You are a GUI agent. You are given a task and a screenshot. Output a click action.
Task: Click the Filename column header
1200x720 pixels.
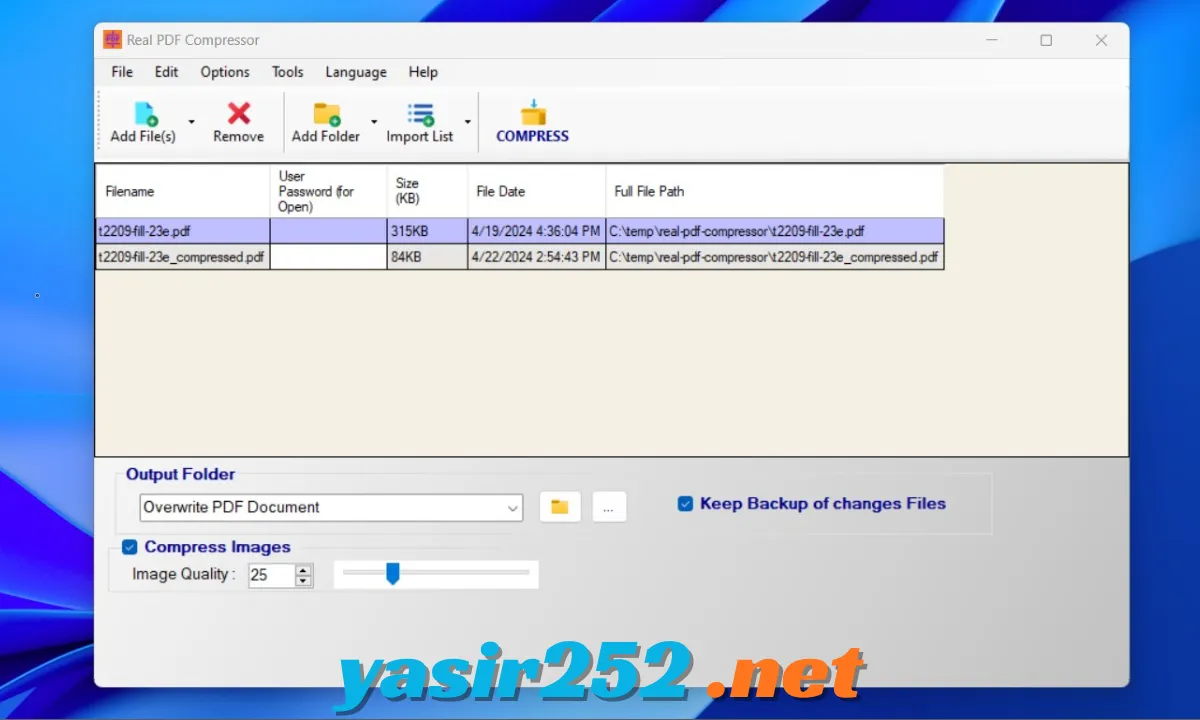[183, 191]
